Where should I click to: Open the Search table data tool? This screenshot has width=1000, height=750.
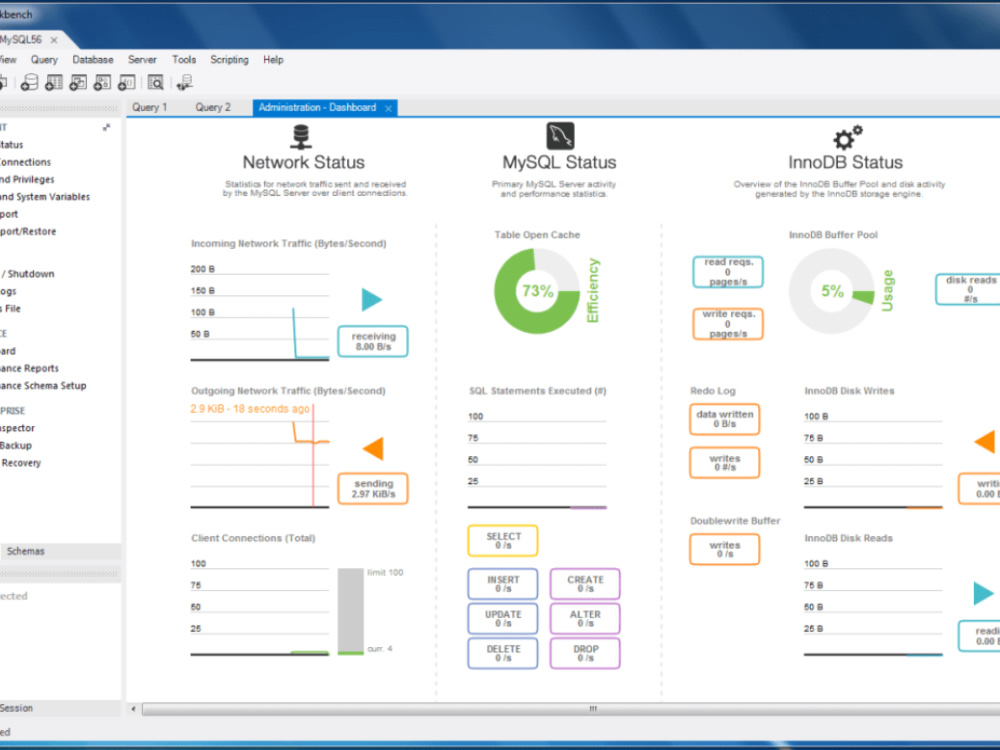coord(156,82)
